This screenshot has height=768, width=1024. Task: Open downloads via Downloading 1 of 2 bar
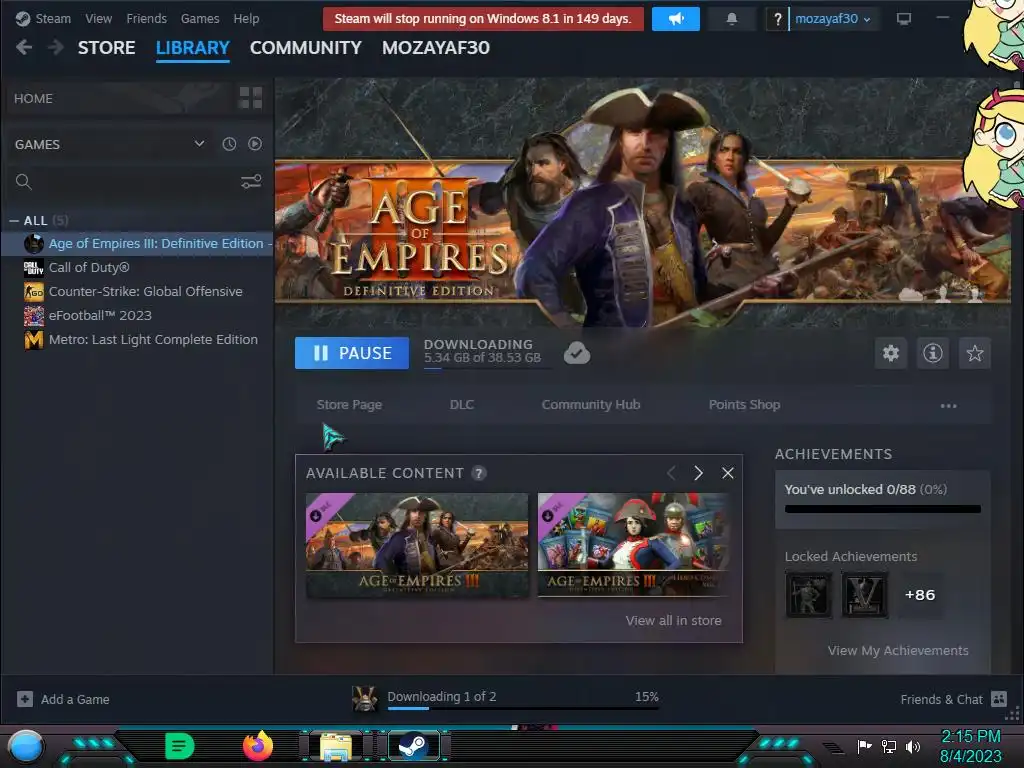coord(522,699)
